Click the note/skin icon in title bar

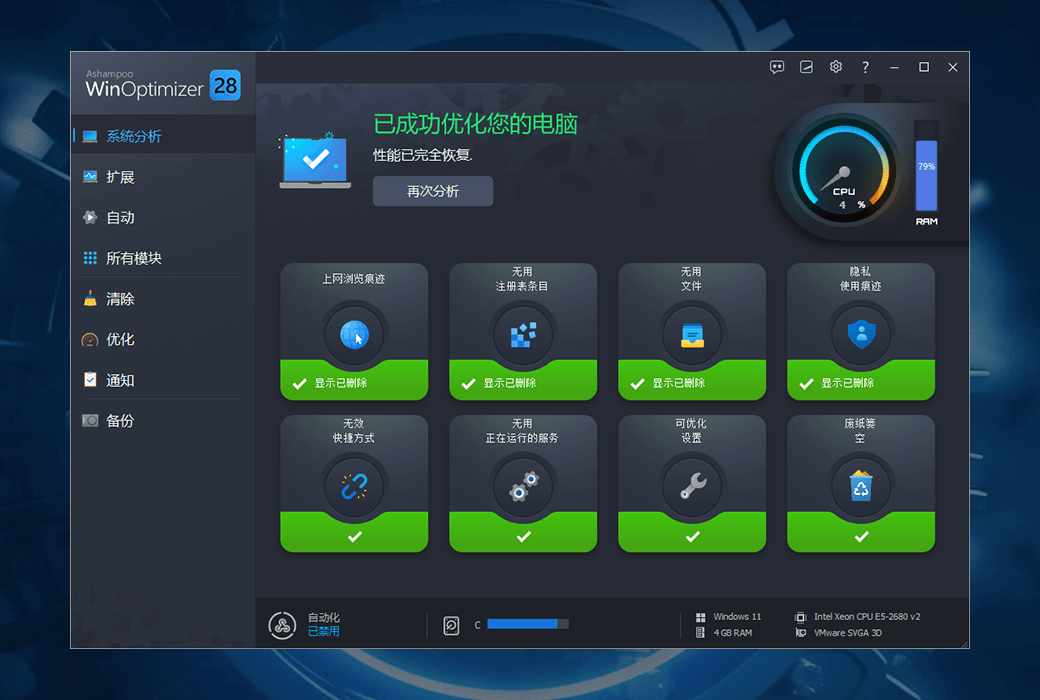tap(806, 67)
